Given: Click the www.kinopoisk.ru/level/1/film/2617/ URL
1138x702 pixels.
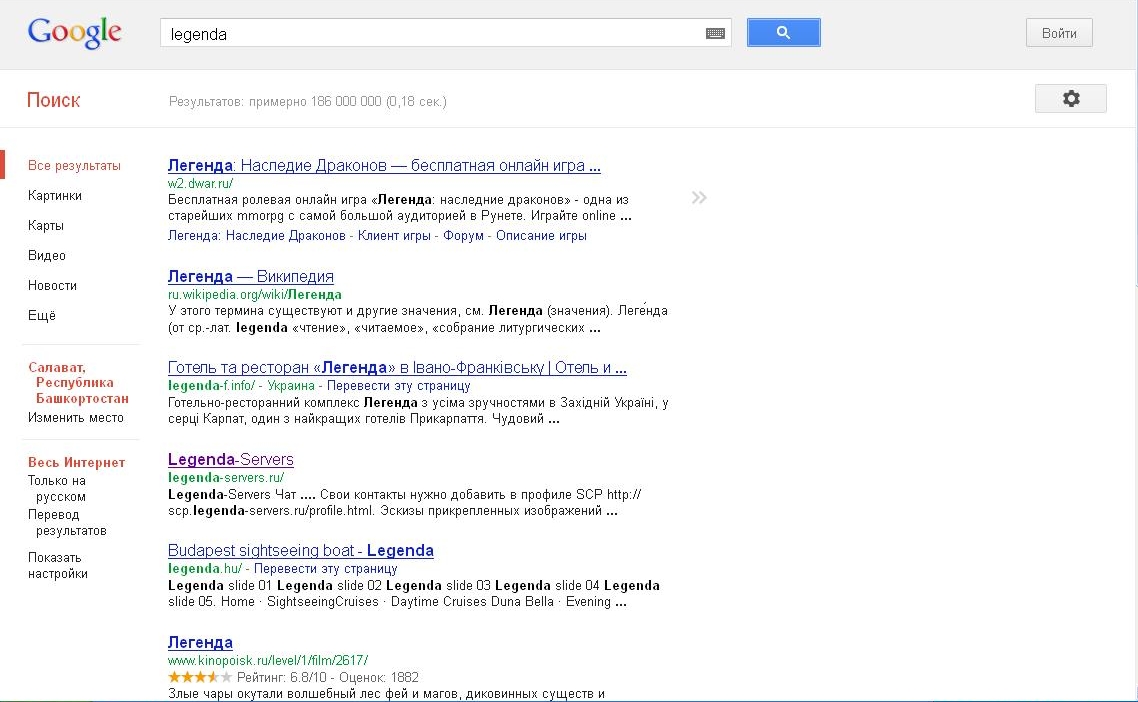Looking at the screenshot, I should tap(268, 660).
